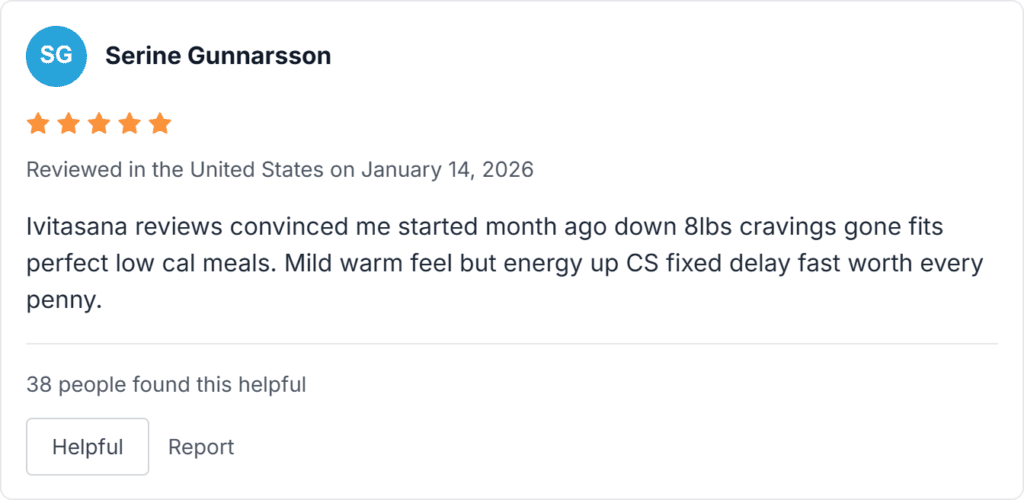Click the first rating star
Image resolution: width=1024 pixels, height=500 pixels.
tap(38, 124)
